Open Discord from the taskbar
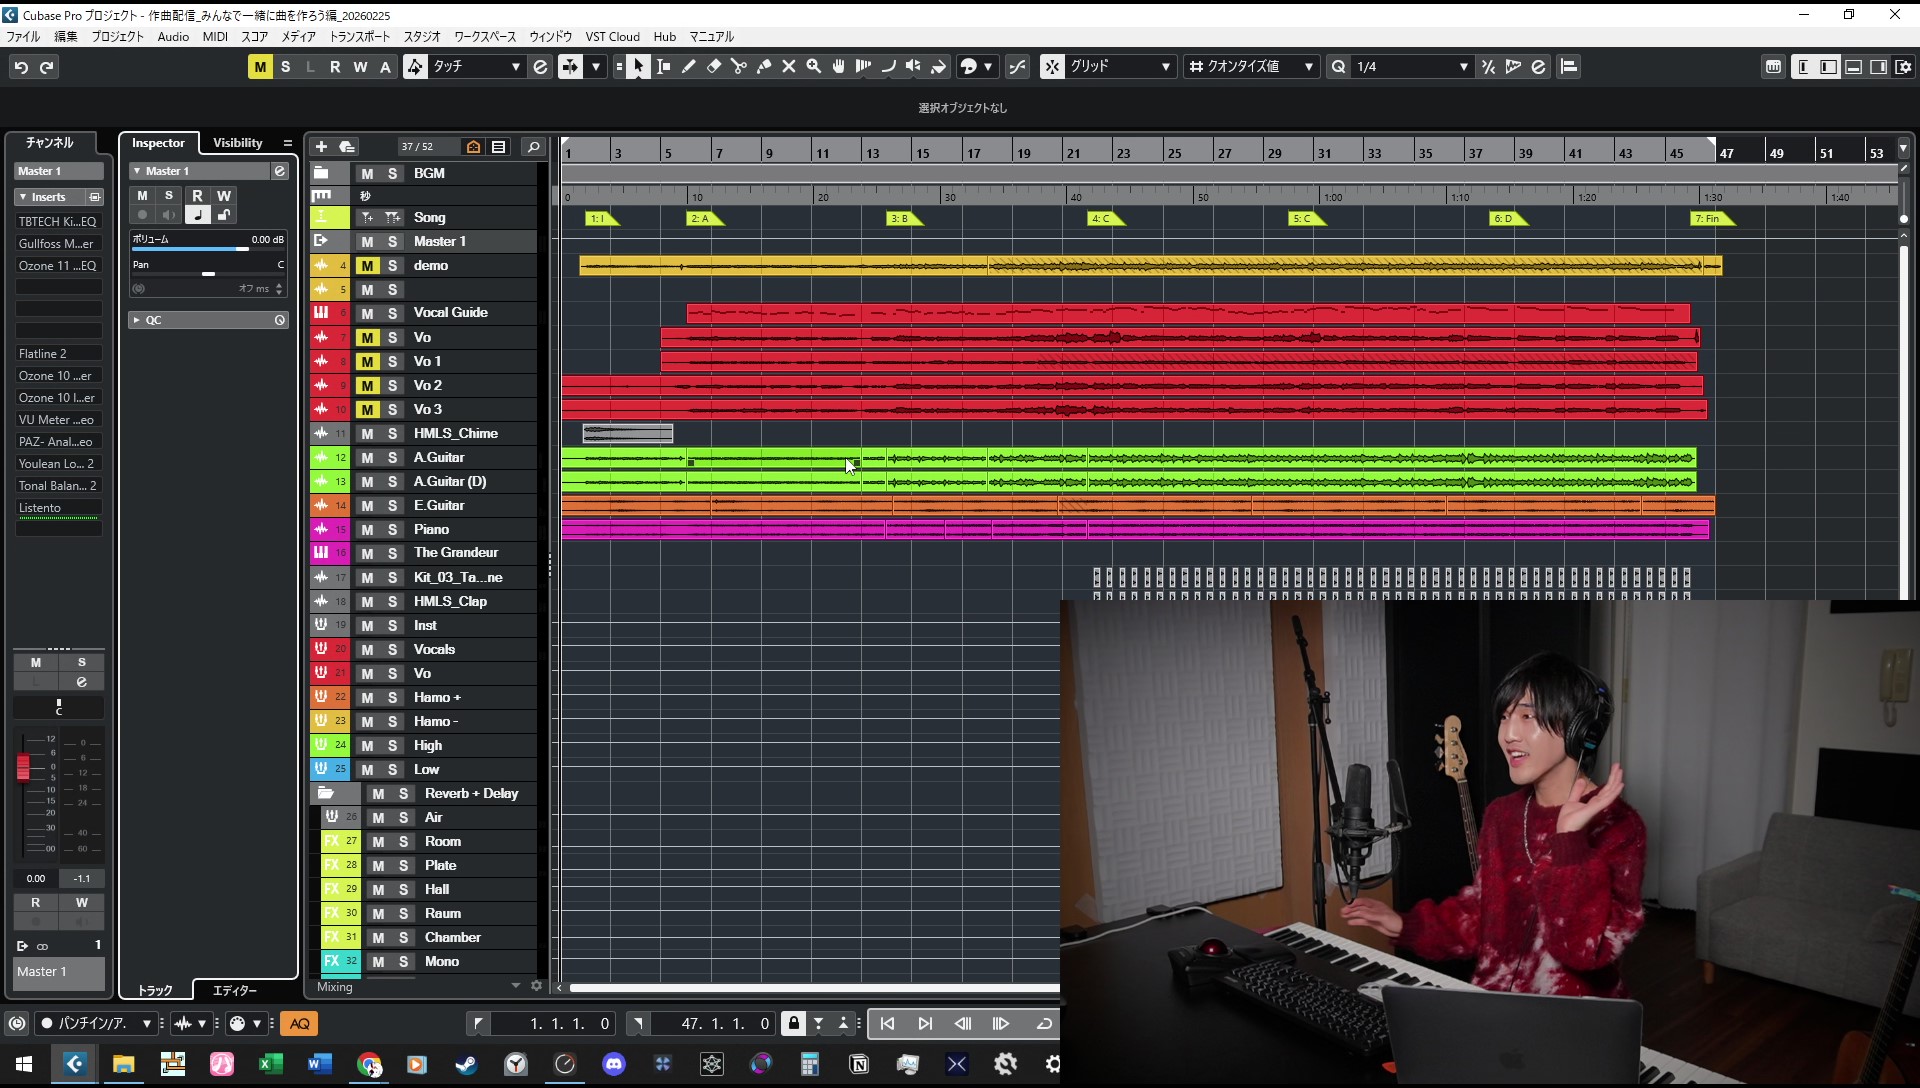This screenshot has width=1920, height=1088. pyautogui.click(x=613, y=1064)
